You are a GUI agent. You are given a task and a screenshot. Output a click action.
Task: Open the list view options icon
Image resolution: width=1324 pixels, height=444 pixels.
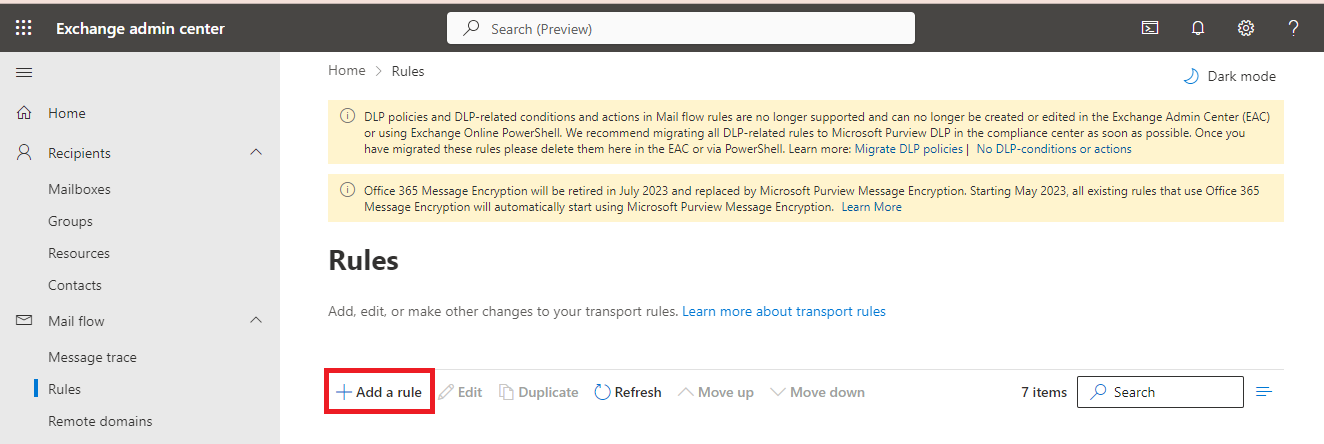pos(1264,392)
